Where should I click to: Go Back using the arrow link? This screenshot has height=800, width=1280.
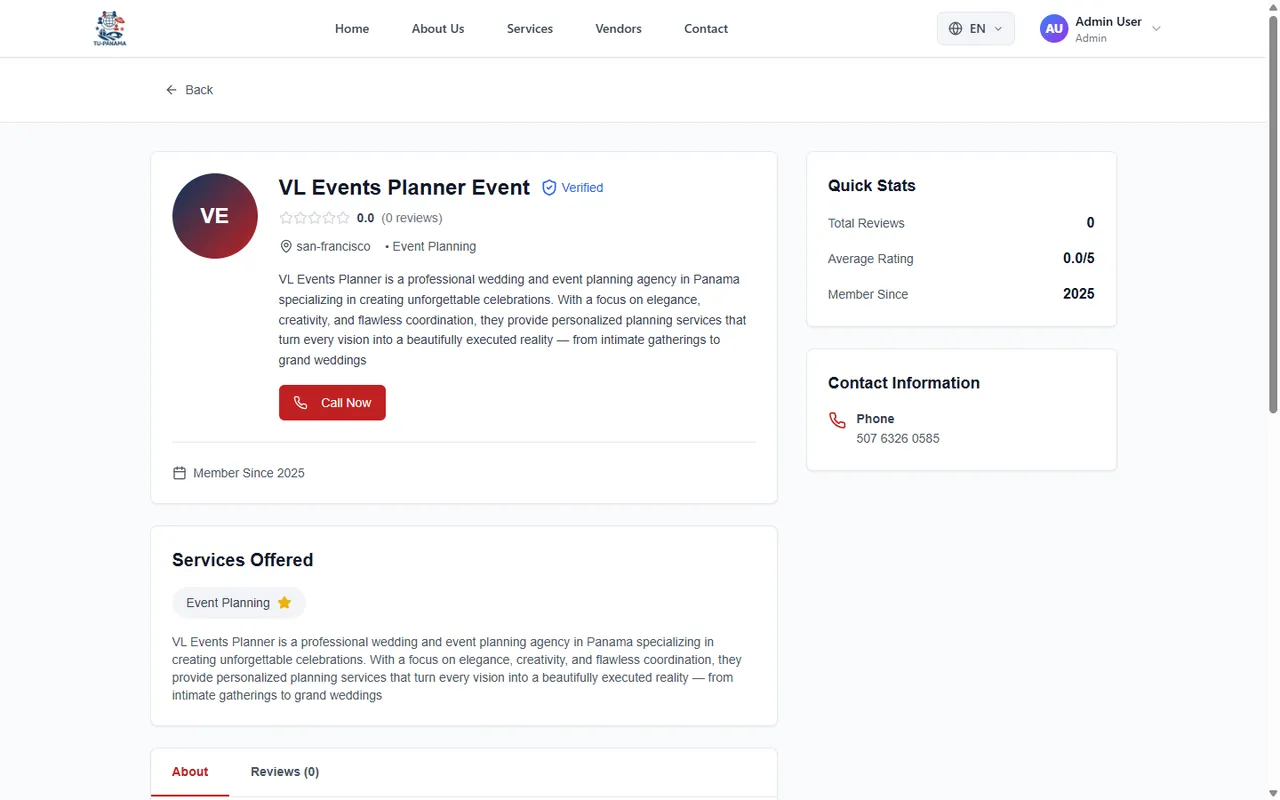(190, 90)
